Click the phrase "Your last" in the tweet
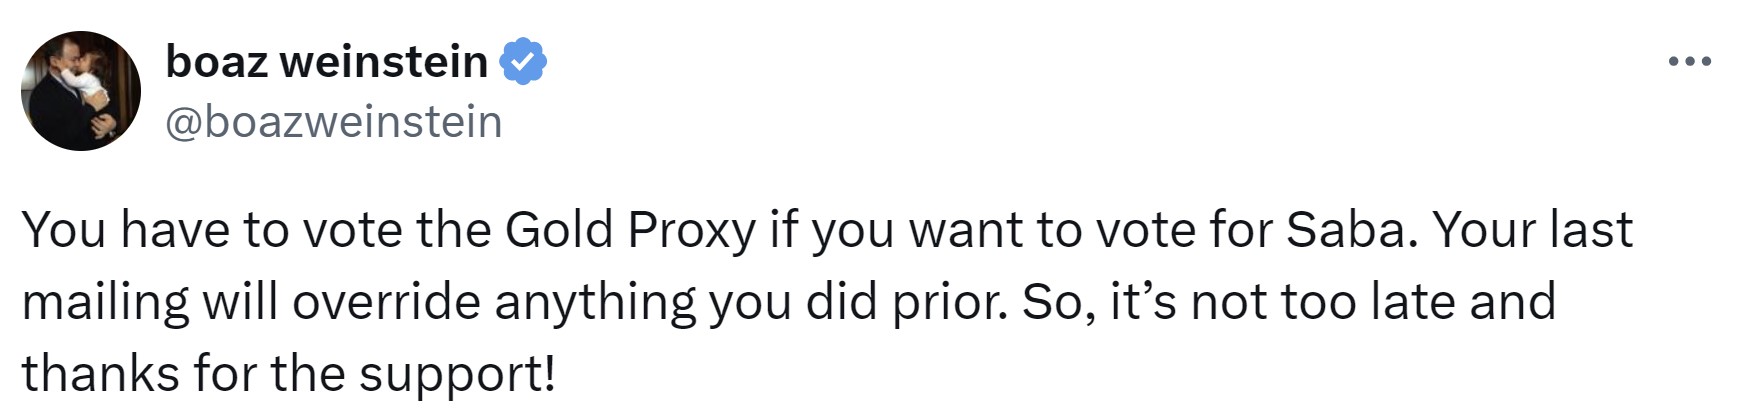 [1532, 230]
